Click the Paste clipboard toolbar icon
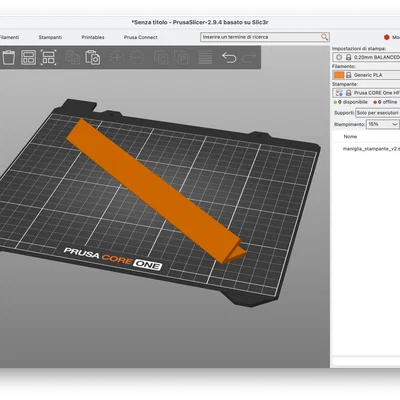Image resolution: width=400 pixels, height=400 pixels. click(x=92, y=57)
